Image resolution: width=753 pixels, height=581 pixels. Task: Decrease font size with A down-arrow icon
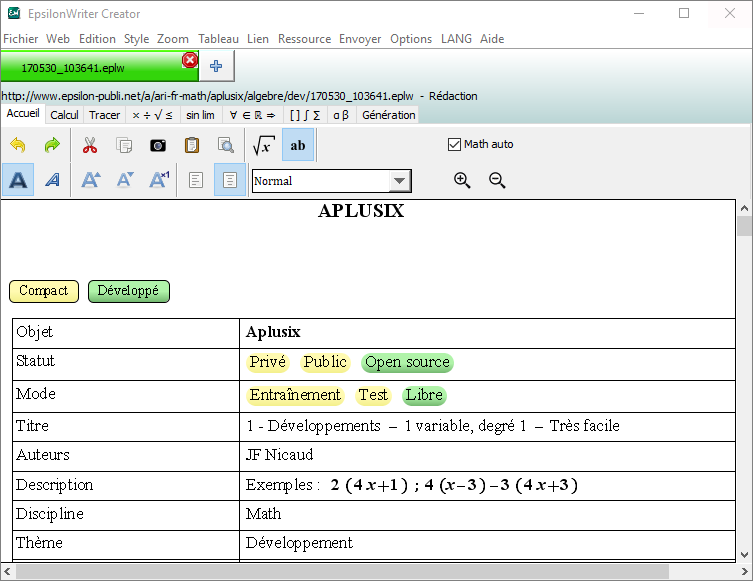(125, 180)
